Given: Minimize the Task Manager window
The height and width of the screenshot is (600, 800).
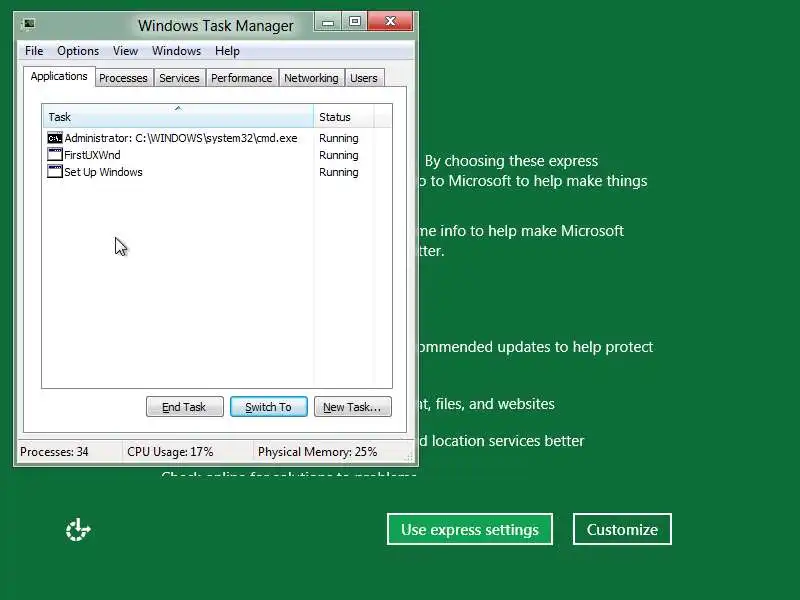Looking at the screenshot, I should [x=328, y=22].
